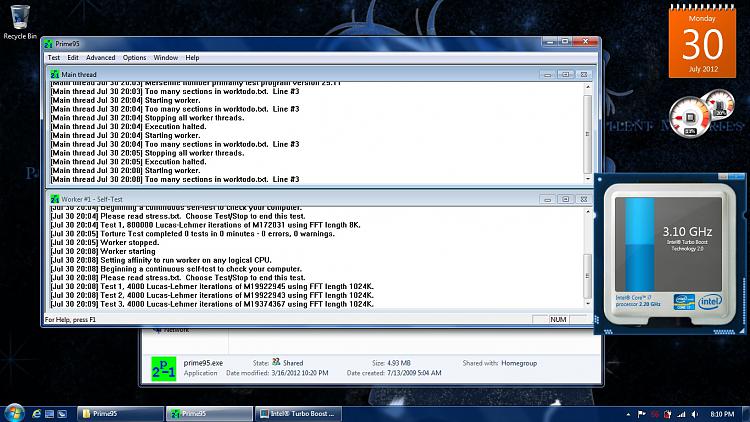Minimize the Worker #1 Self-Test sub-window
Screen dimensions: 750x422
coord(548,200)
